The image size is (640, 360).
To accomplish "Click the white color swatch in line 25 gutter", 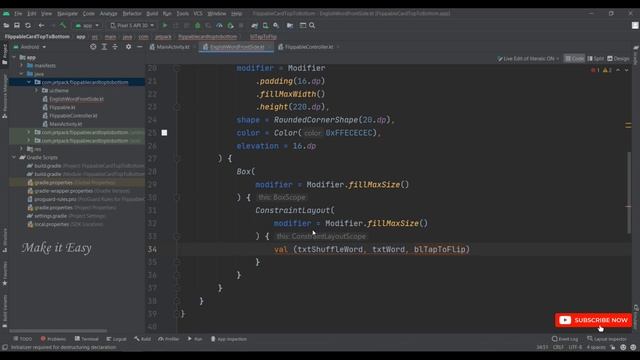I will 164,133.
